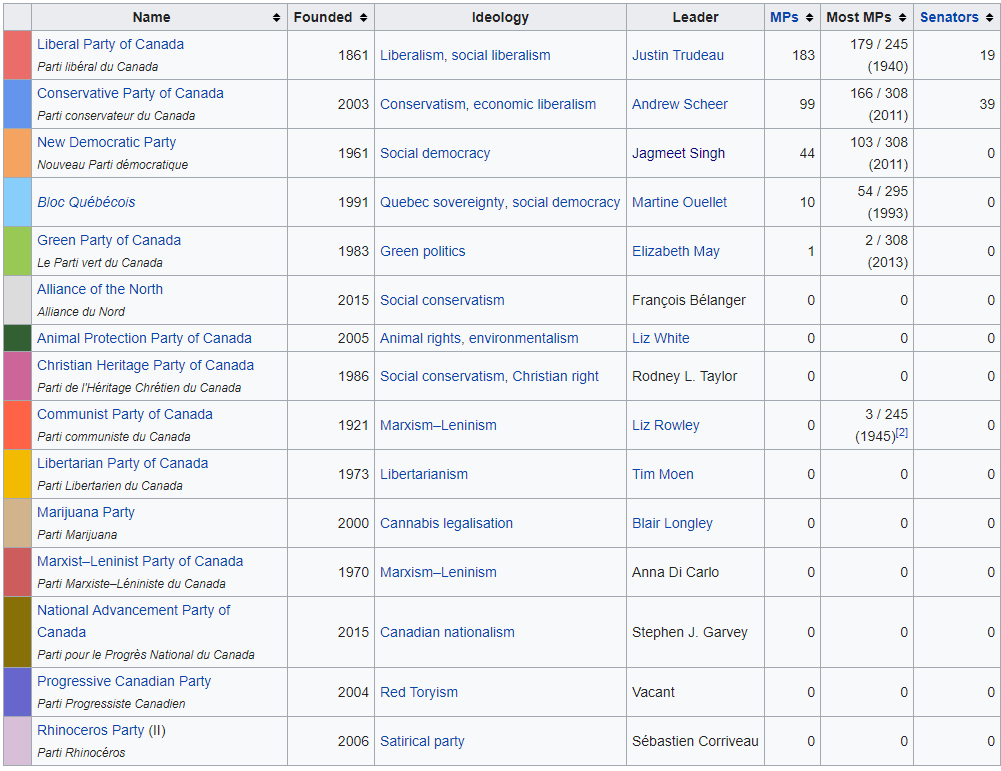Open Canadian nationalism ideology link
The height and width of the screenshot is (771, 1001).
(x=448, y=633)
